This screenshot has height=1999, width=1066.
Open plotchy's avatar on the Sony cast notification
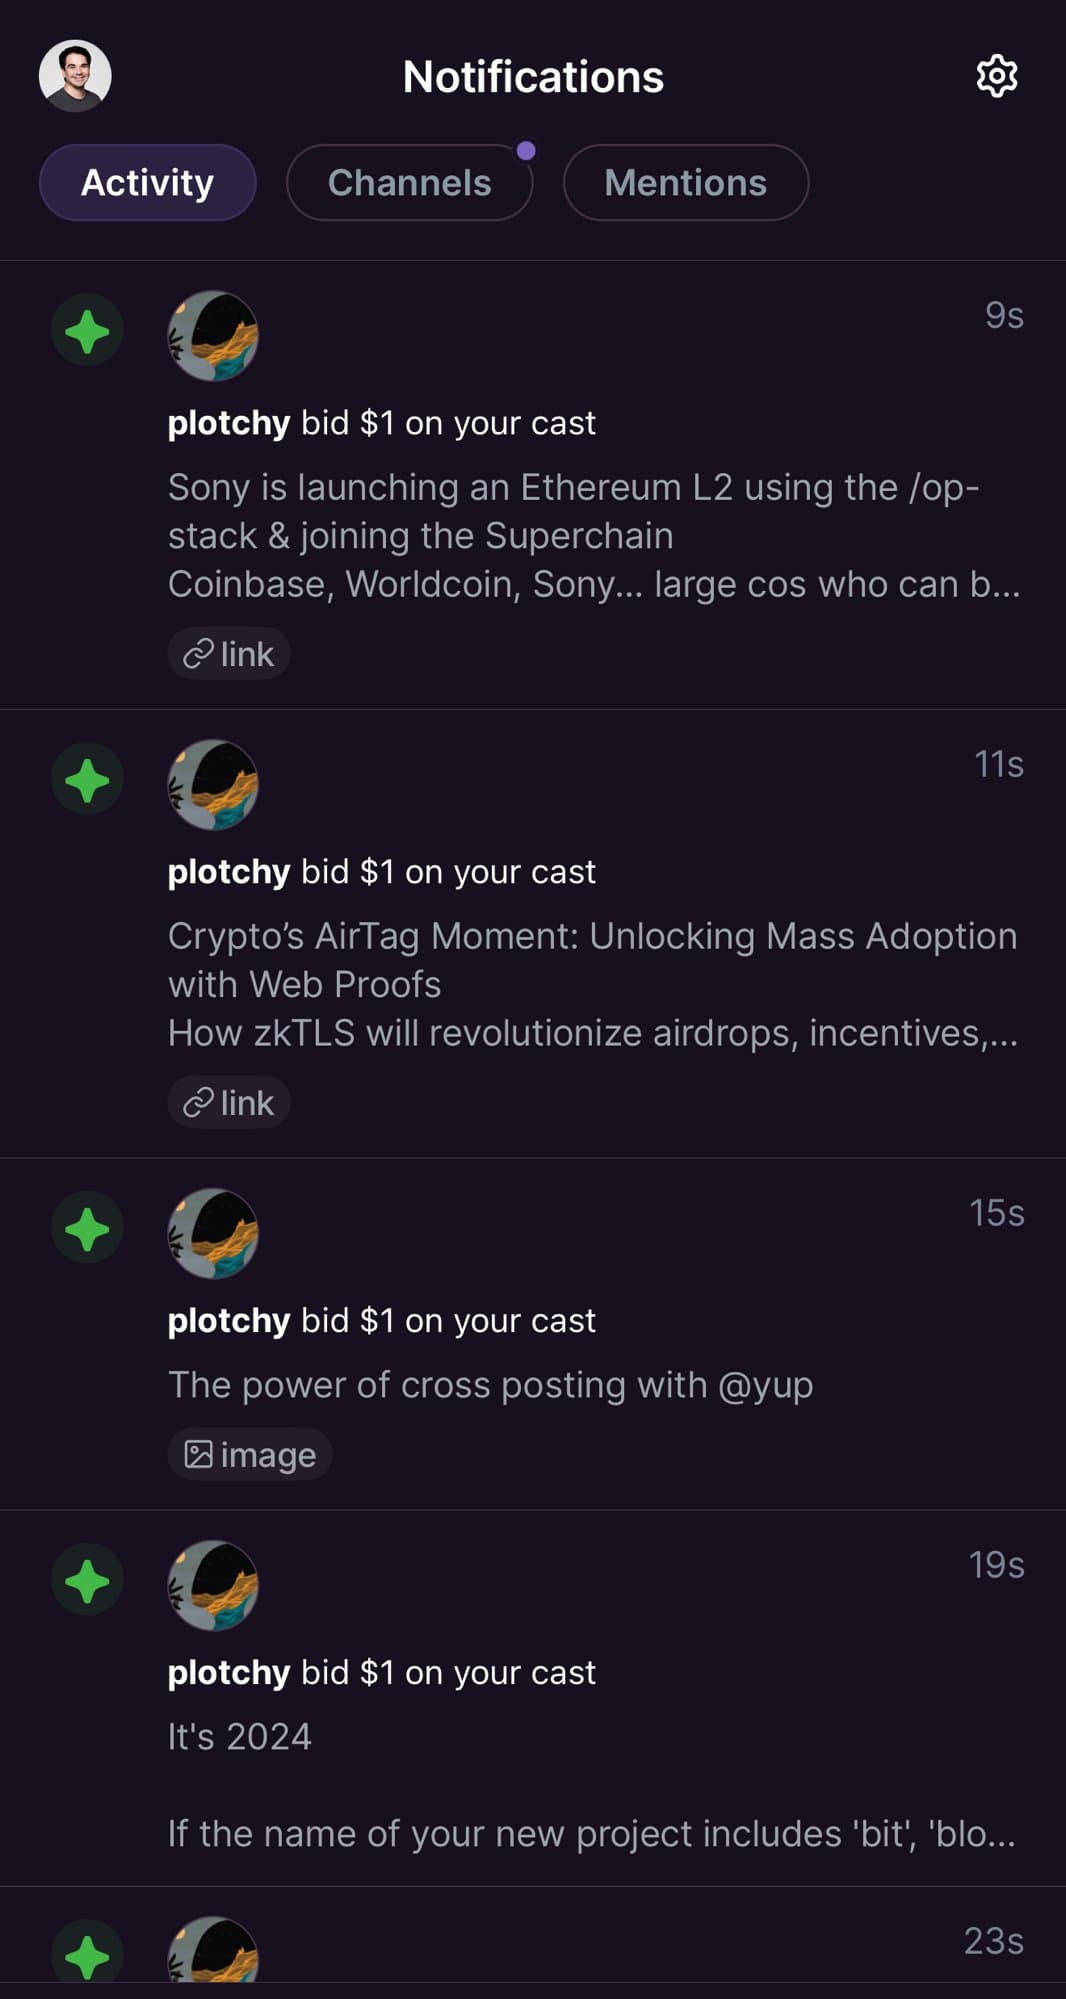click(212, 336)
